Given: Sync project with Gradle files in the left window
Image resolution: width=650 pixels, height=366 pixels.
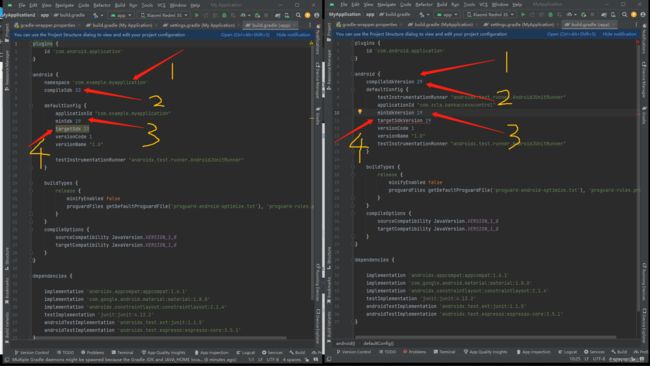Looking at the screenshot, I should (x=277, y=15).
